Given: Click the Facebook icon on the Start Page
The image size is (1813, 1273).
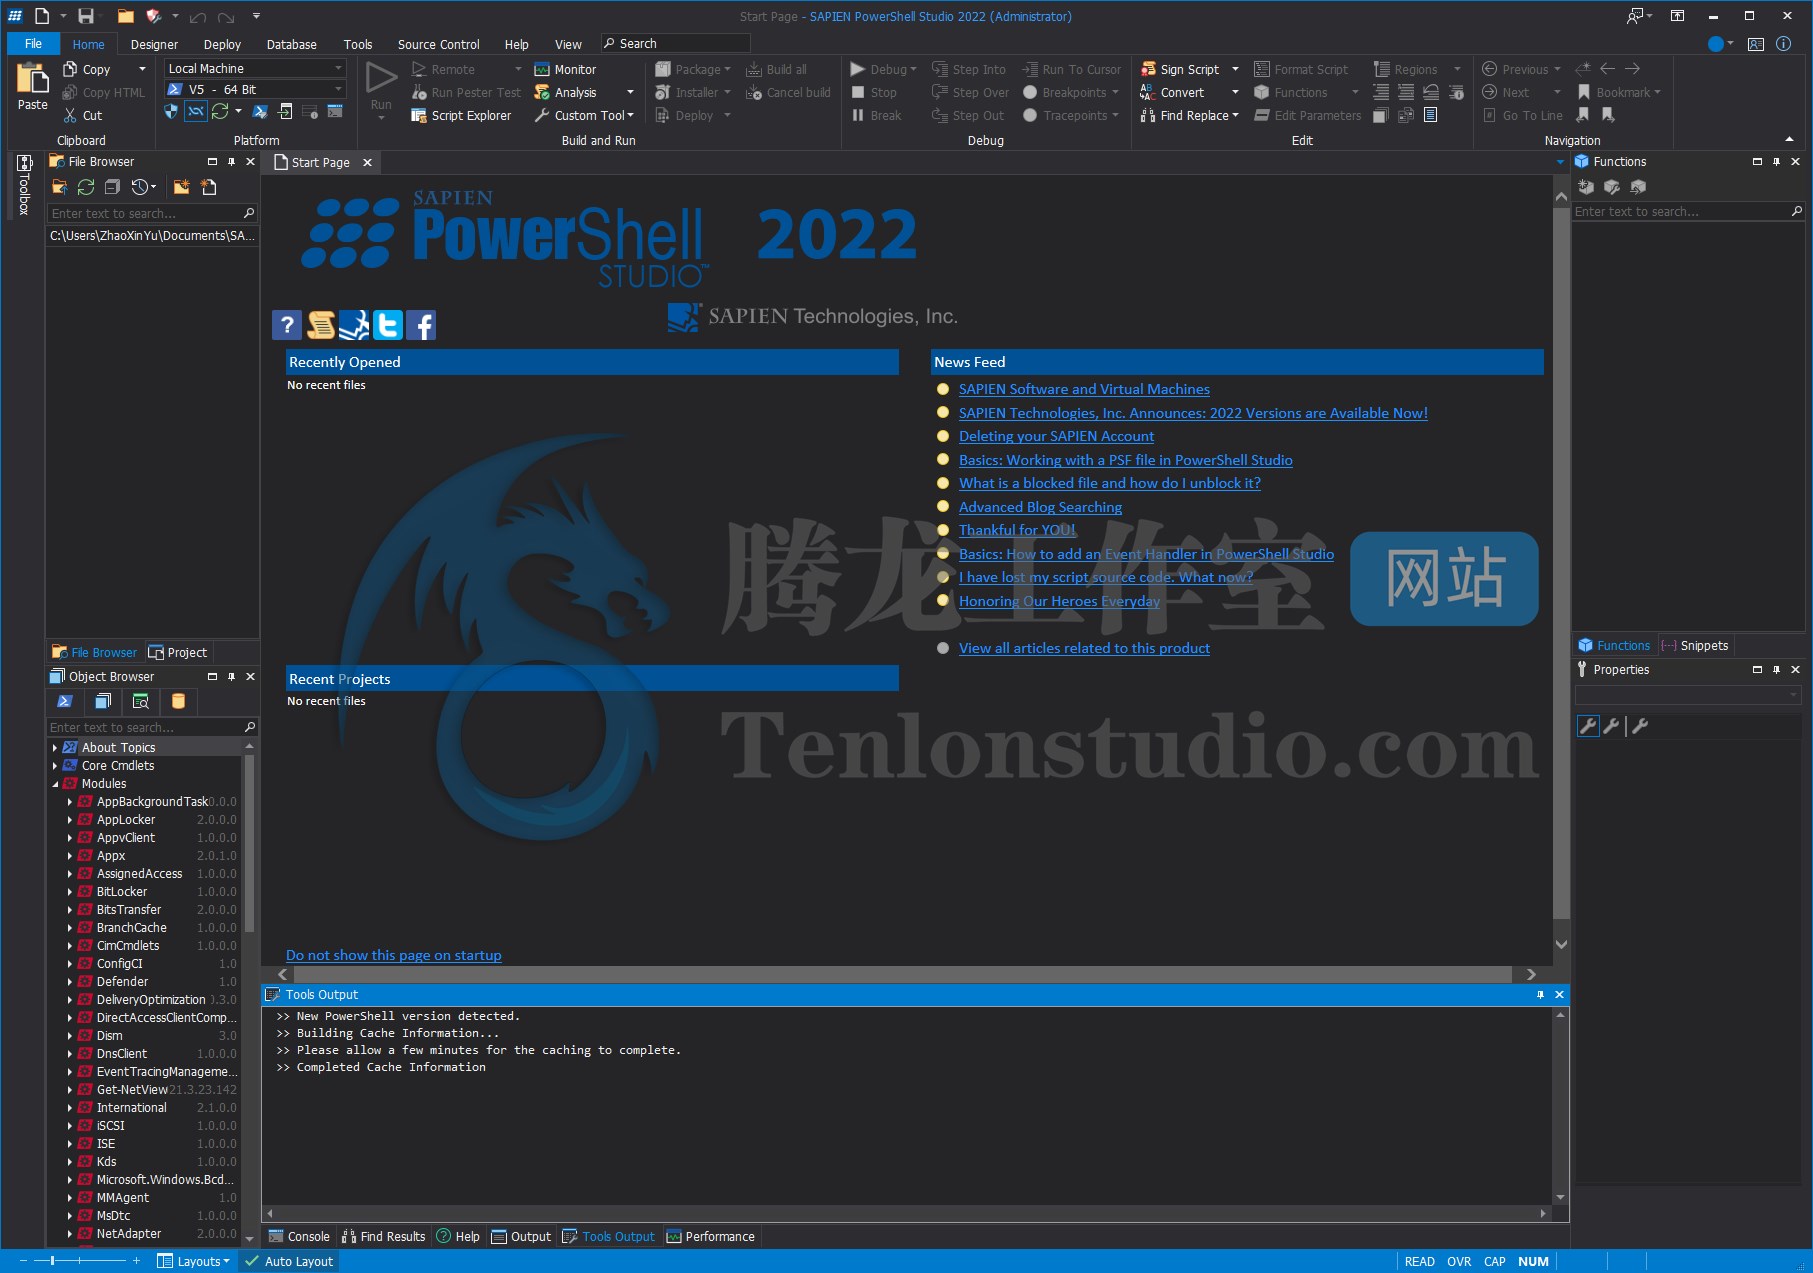Looking at the screenshot, I should [x=421, y=324].
